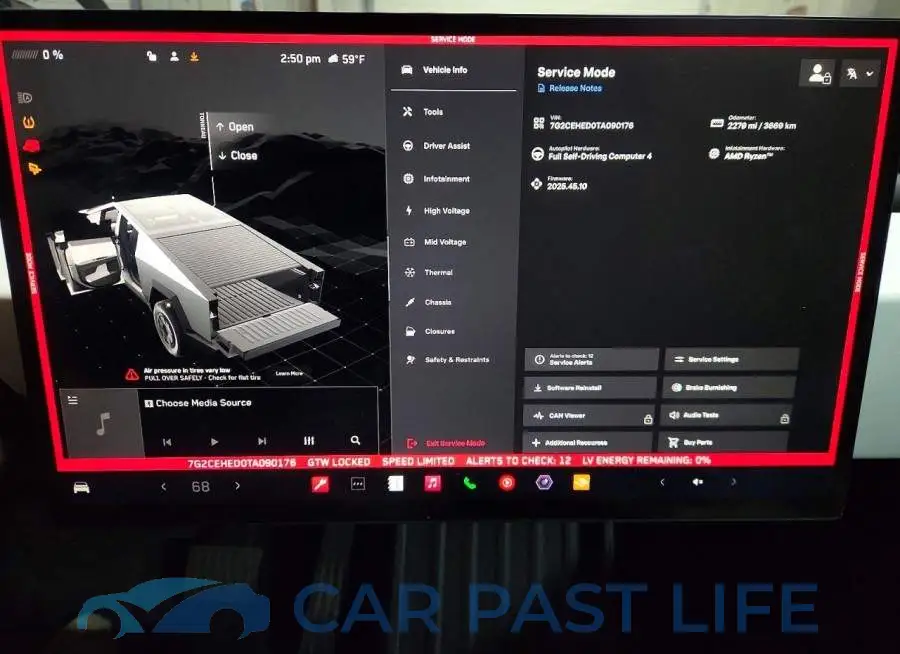This screenshot has height=654, width=900.
Task: Open the media equalizer icon
Action: 309,440
